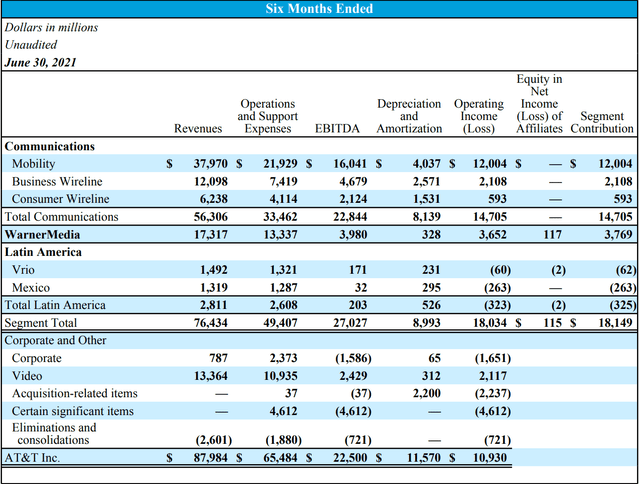Click Consumer Wireline EBITDA 2,124
The width and height of the screenshot is (640, 484).
point(353,199)
